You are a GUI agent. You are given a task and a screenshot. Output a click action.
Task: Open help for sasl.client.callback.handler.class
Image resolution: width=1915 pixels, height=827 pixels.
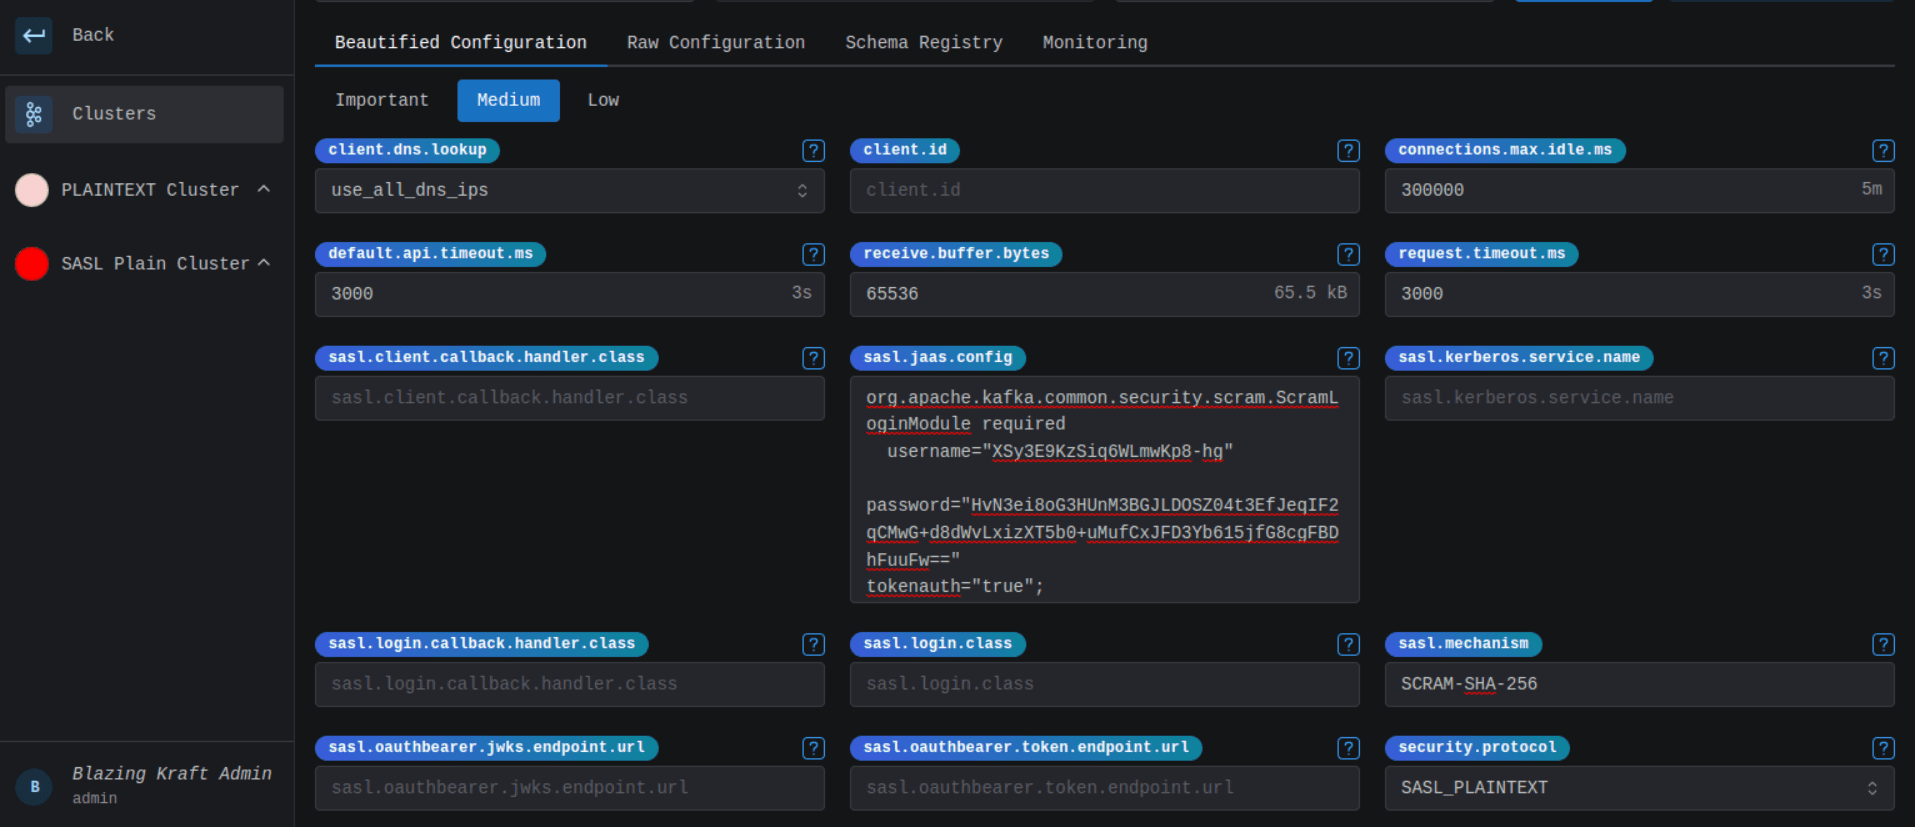813,358
